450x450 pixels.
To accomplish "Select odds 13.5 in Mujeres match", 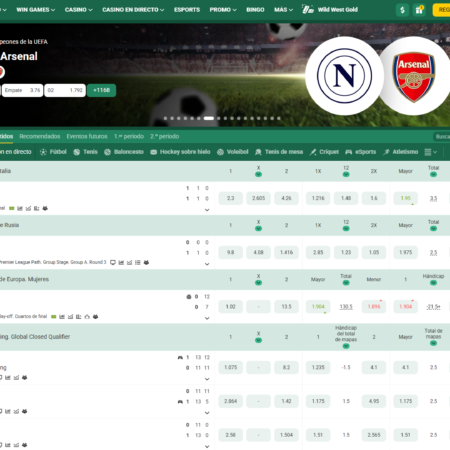I will [x=286, y=307].
